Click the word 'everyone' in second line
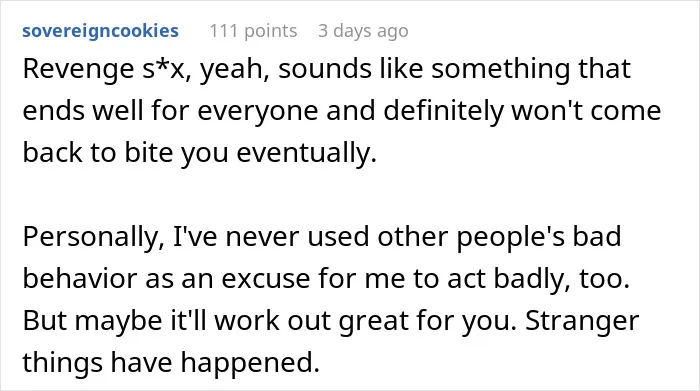 [x=258, y=112]
